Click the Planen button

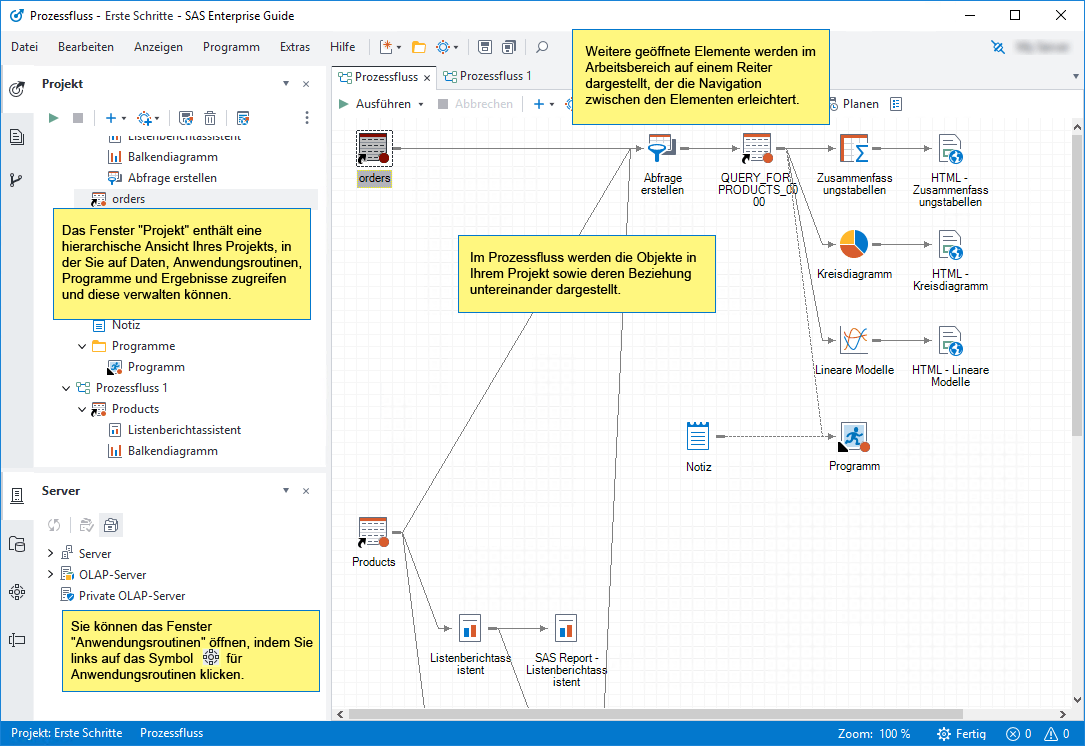(x=854, y=104)
